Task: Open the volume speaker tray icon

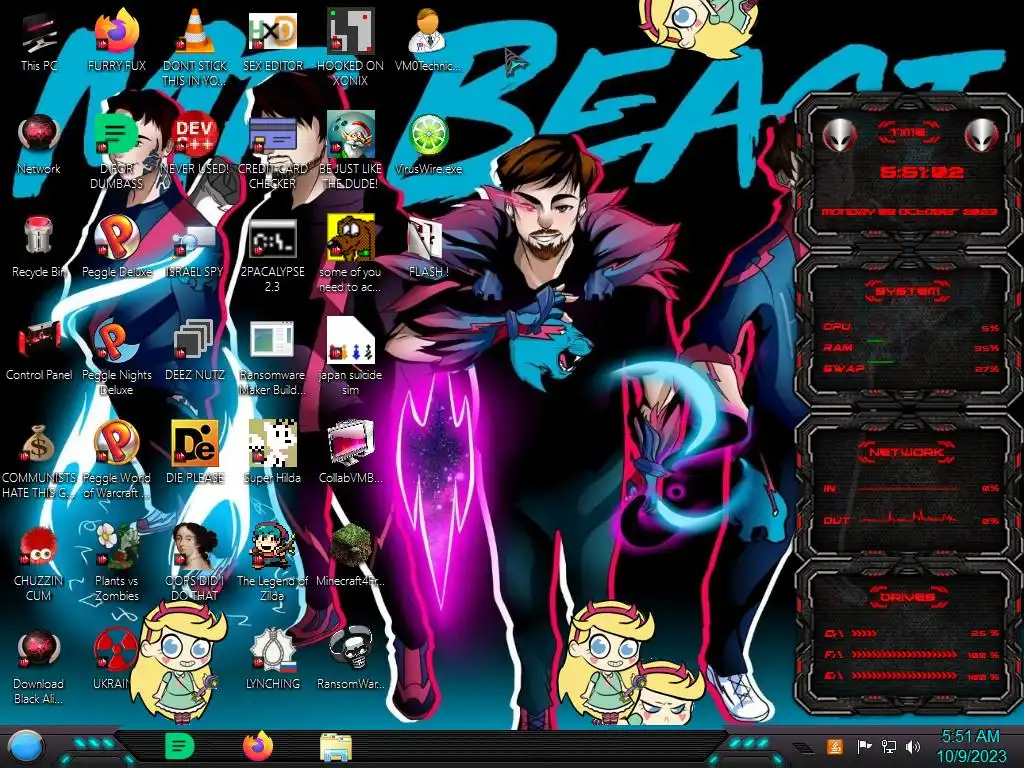Action: pyautogui.click(x=914, y=746)
